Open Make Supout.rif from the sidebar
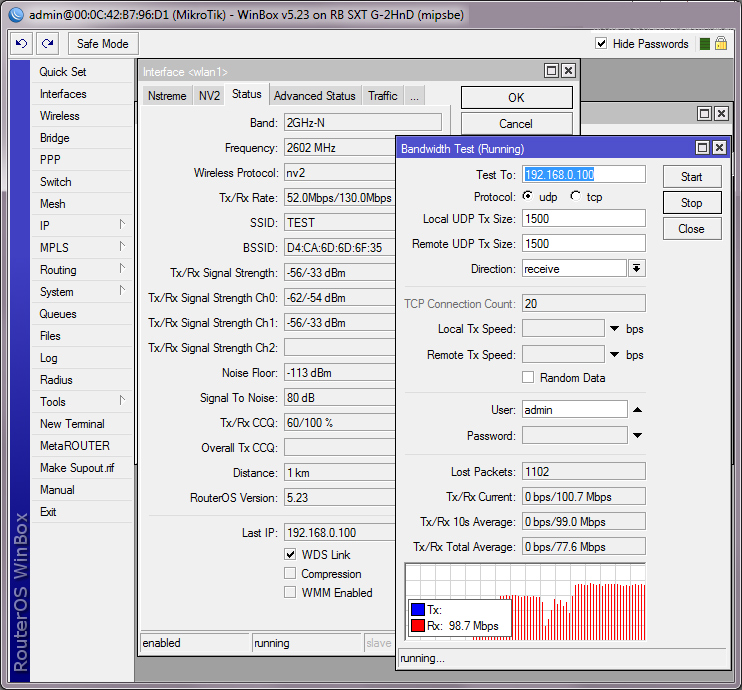 [82, 468]
